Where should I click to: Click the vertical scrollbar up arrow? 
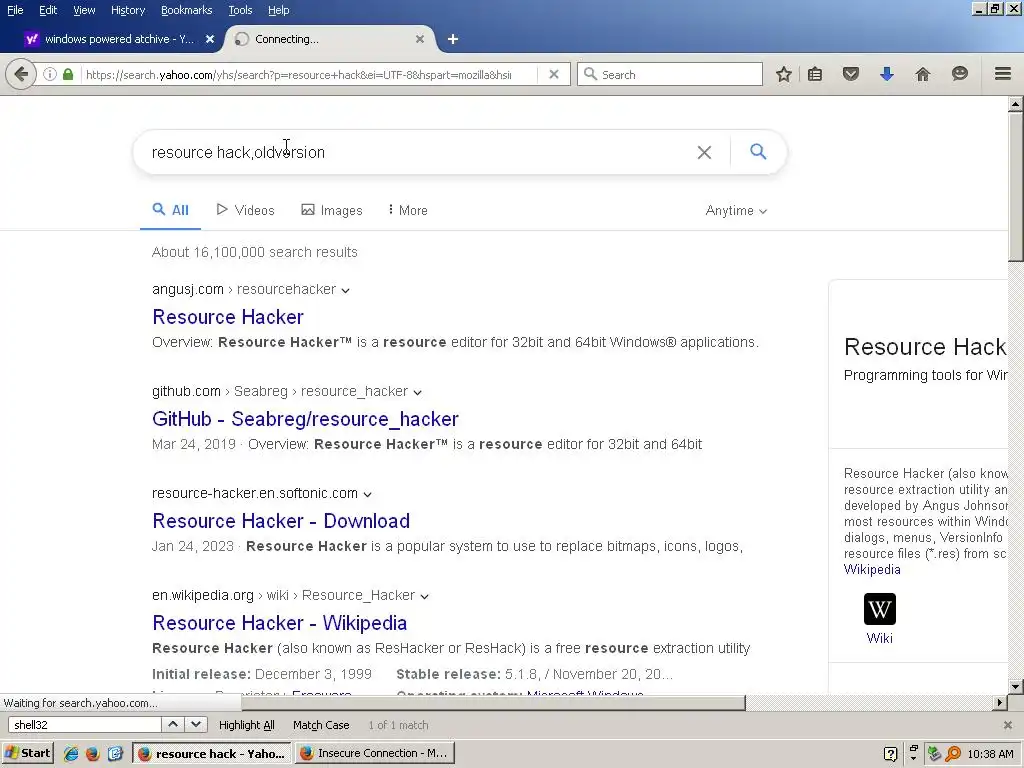pos(1015,104)
